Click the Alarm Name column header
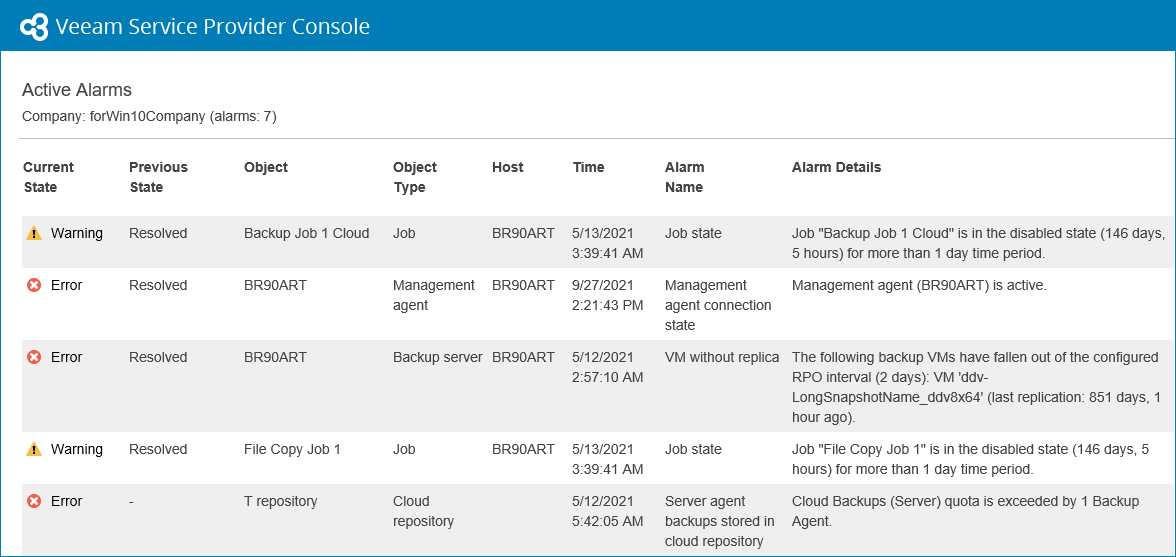Image resolution: width=1176 pixels, height=557 pixels. tap(685, 177)
